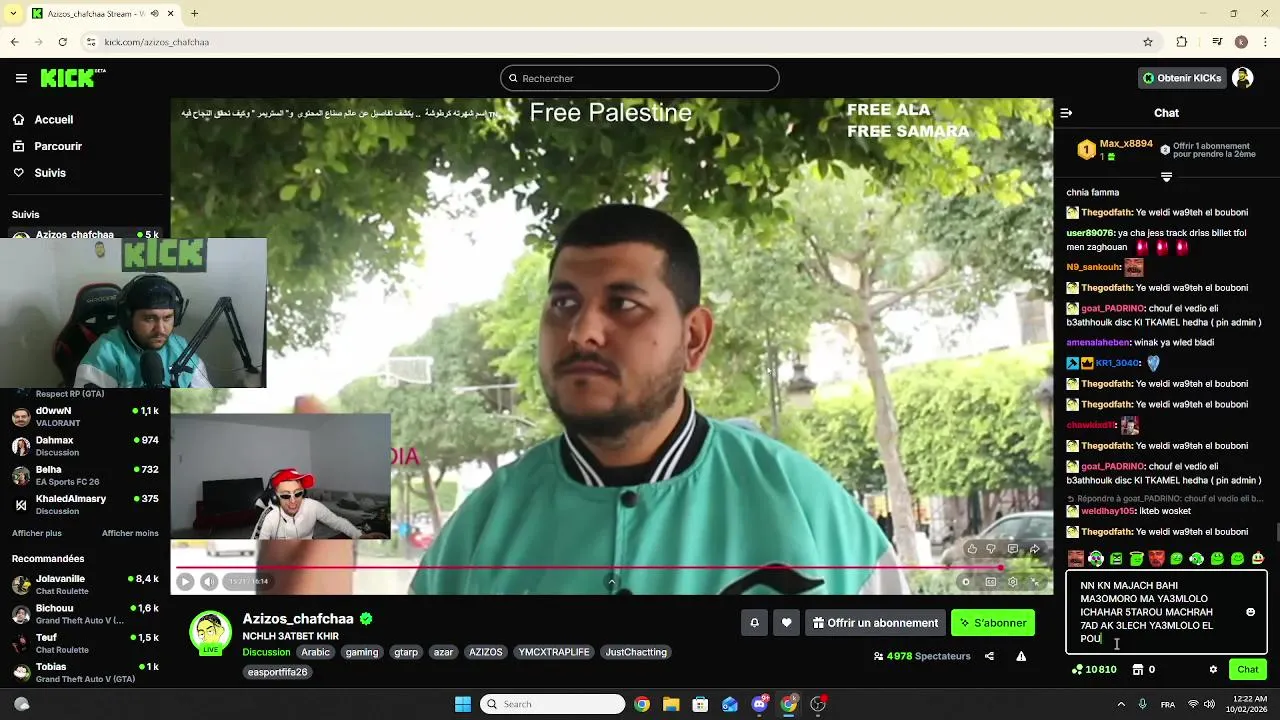Open chat settings gear

(x=1213, y=669)
